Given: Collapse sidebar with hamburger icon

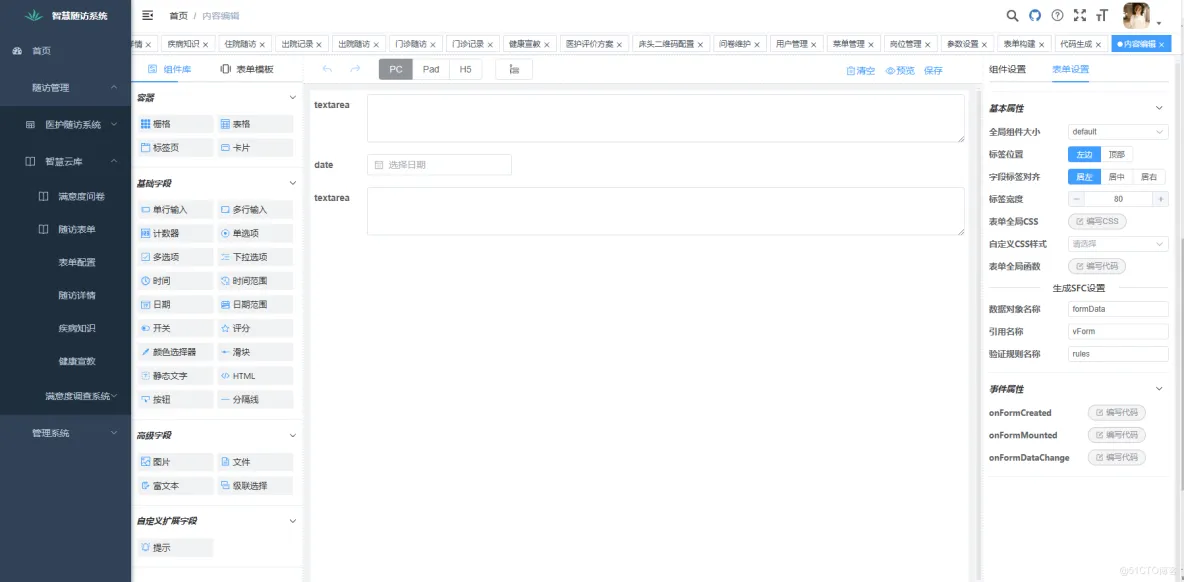Looking at the screenshot, I should click(147, 15).
